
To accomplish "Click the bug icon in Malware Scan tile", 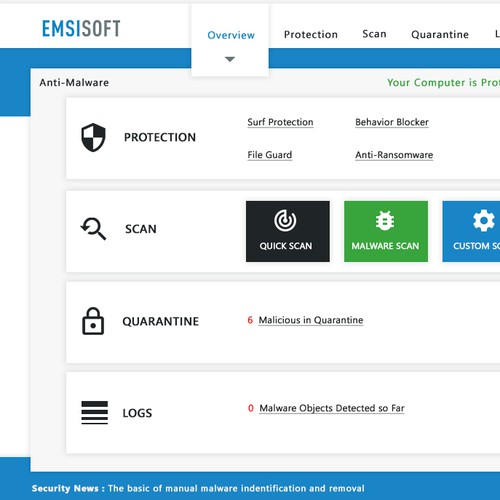I will point(385,221).
